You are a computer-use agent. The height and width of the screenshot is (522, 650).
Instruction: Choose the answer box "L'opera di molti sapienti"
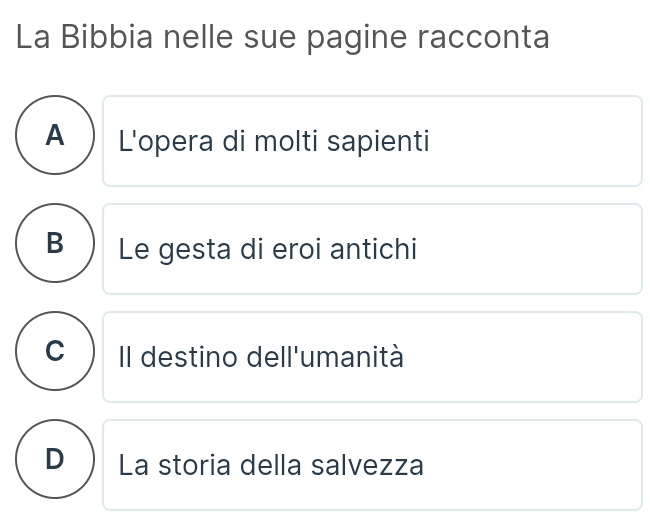coord(372,141)
